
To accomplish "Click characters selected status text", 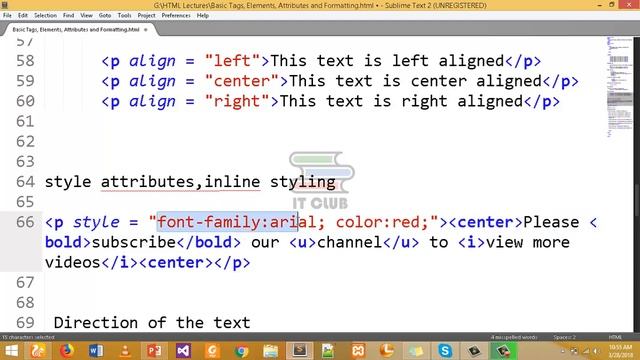I will [28, 337].
